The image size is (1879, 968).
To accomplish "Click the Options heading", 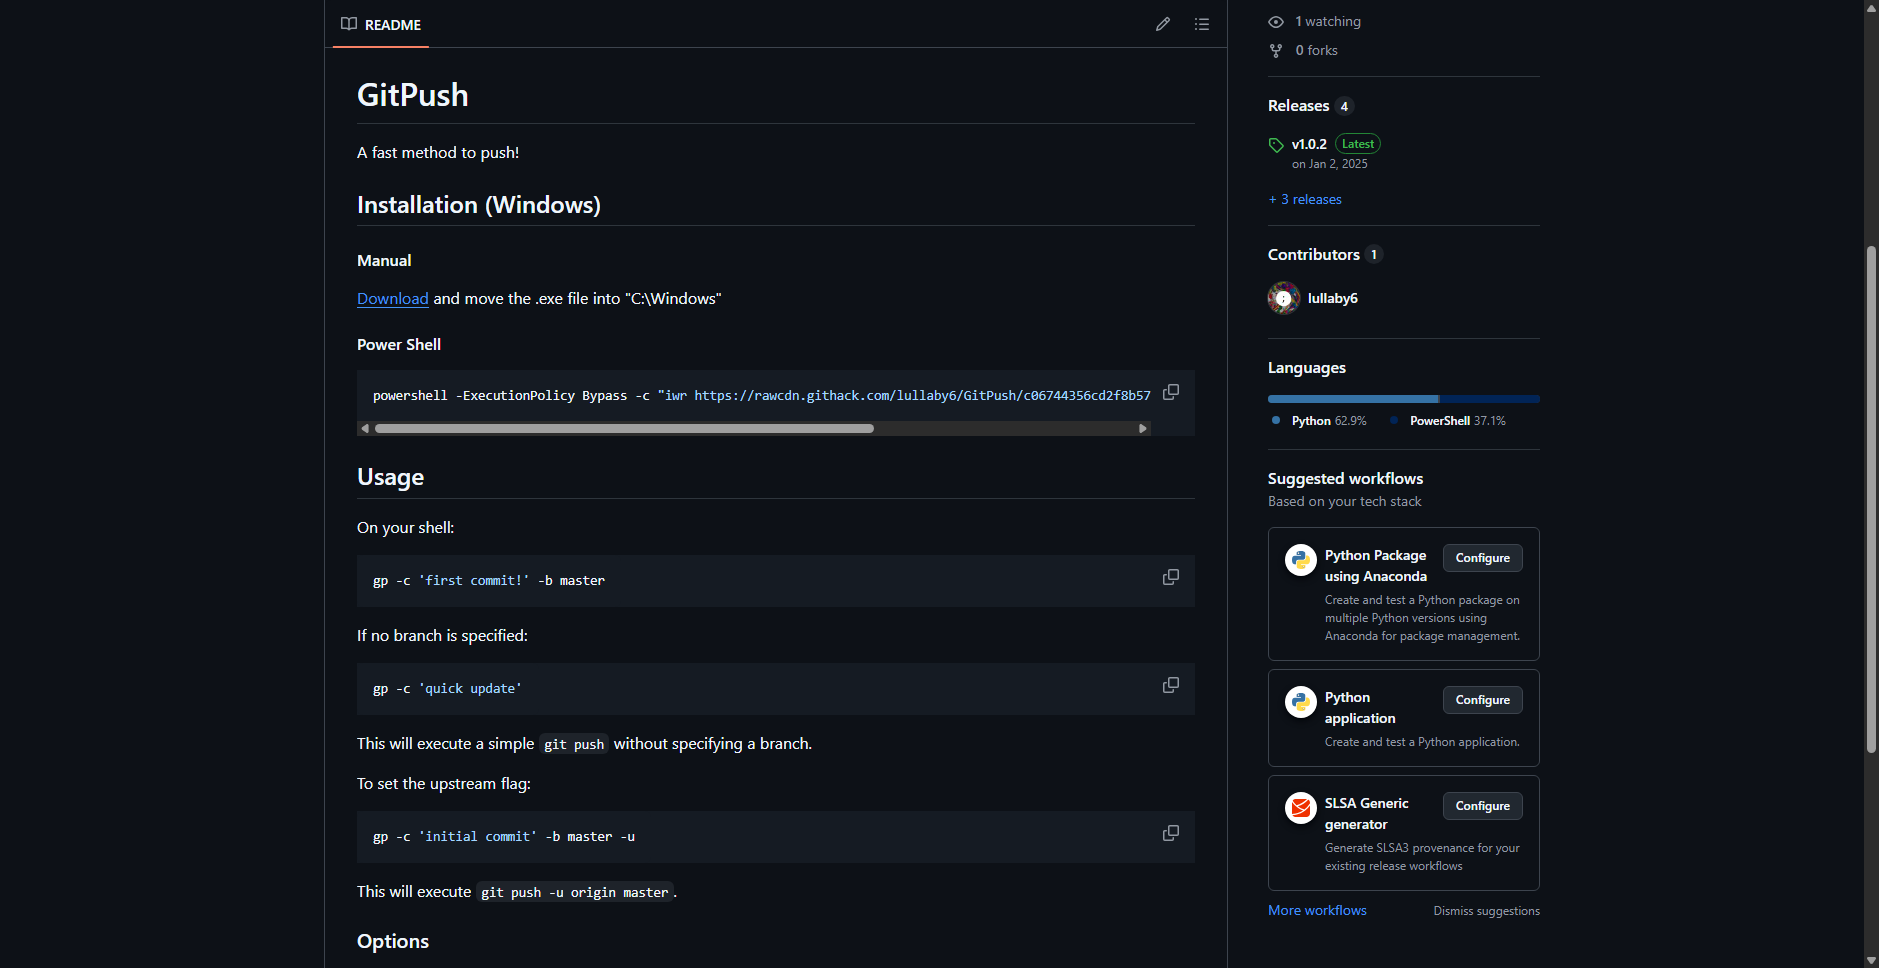I will [x=393, y=941].
